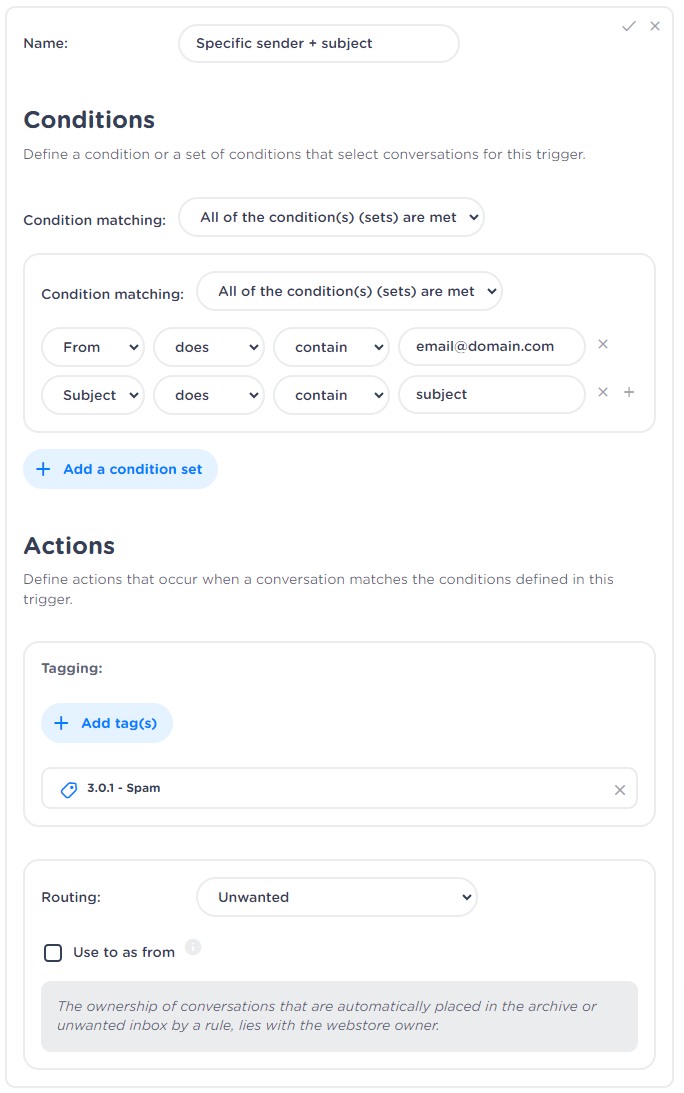Change the 'contain' dropdown in Subject row
684x1093 pixels.
click(x=331, y=395)
